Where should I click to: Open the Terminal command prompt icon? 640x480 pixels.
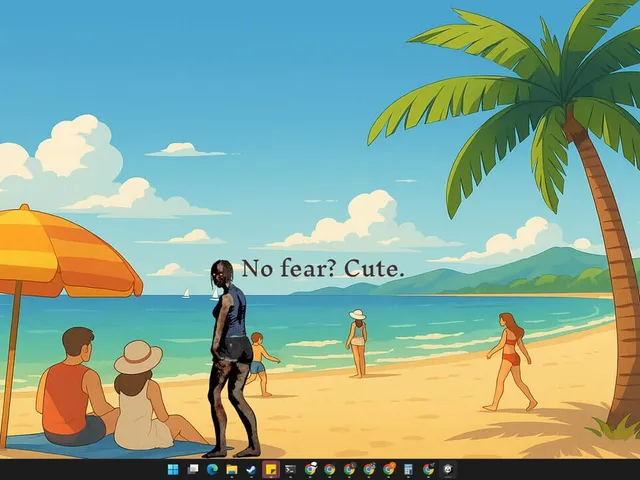tap(290, 469)
